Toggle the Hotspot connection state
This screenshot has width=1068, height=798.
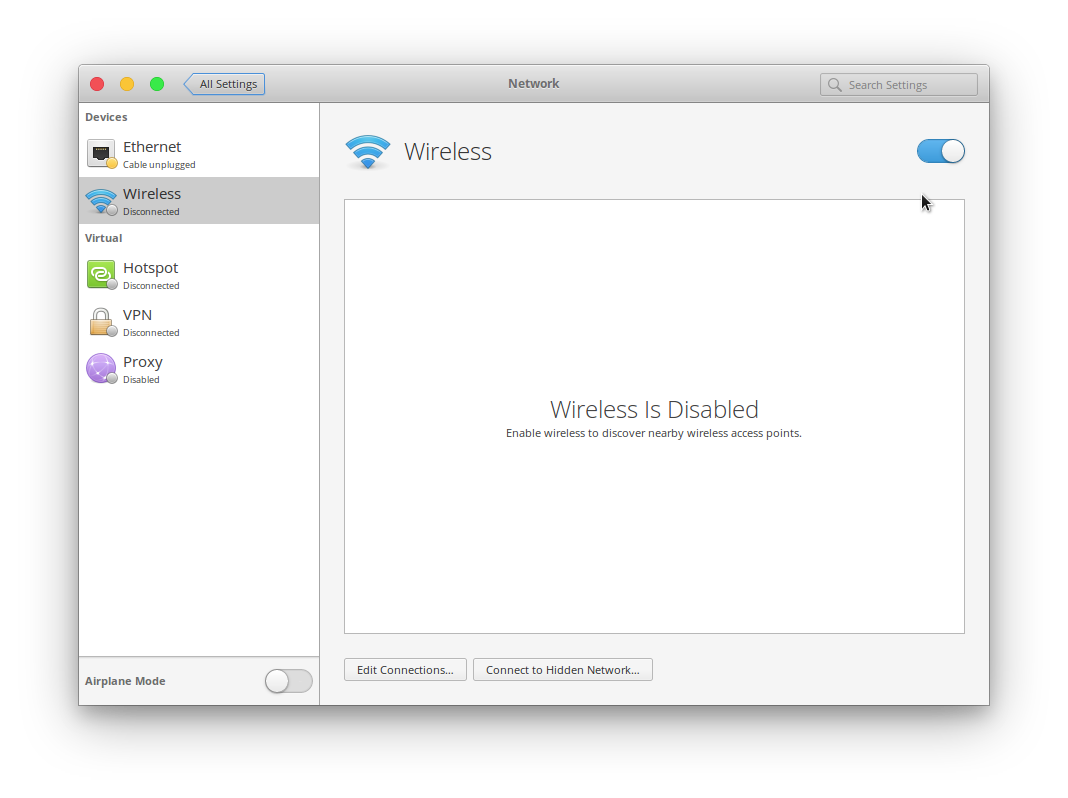point(110,283)
